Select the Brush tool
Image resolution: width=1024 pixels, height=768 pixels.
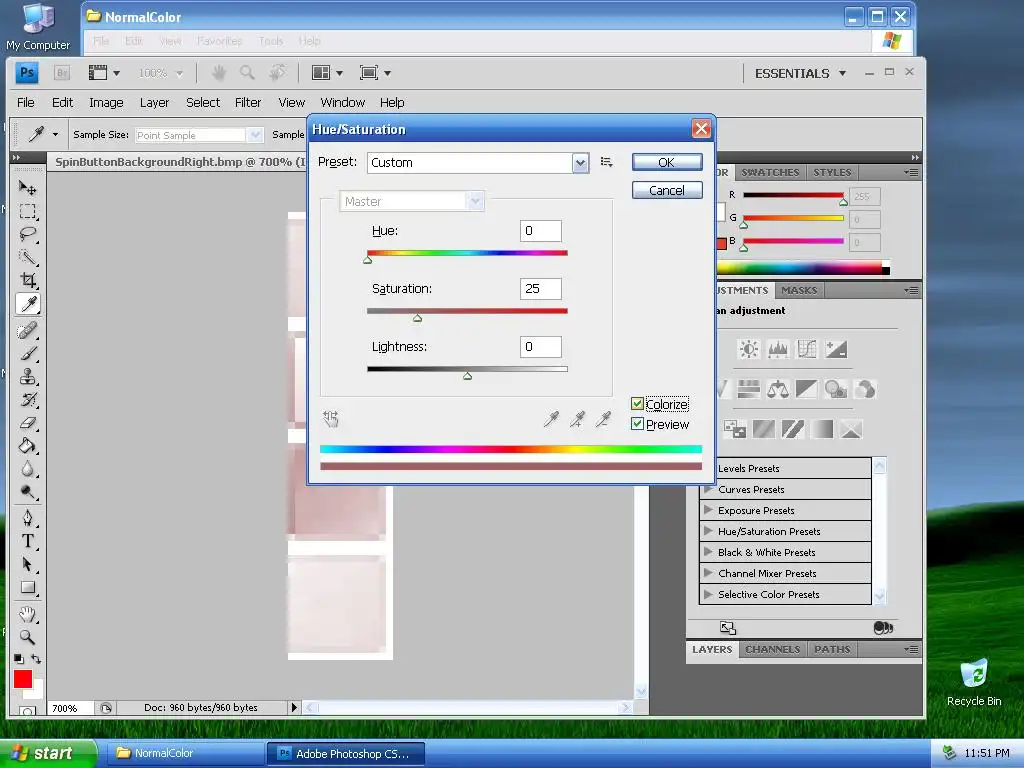(27, 353)
